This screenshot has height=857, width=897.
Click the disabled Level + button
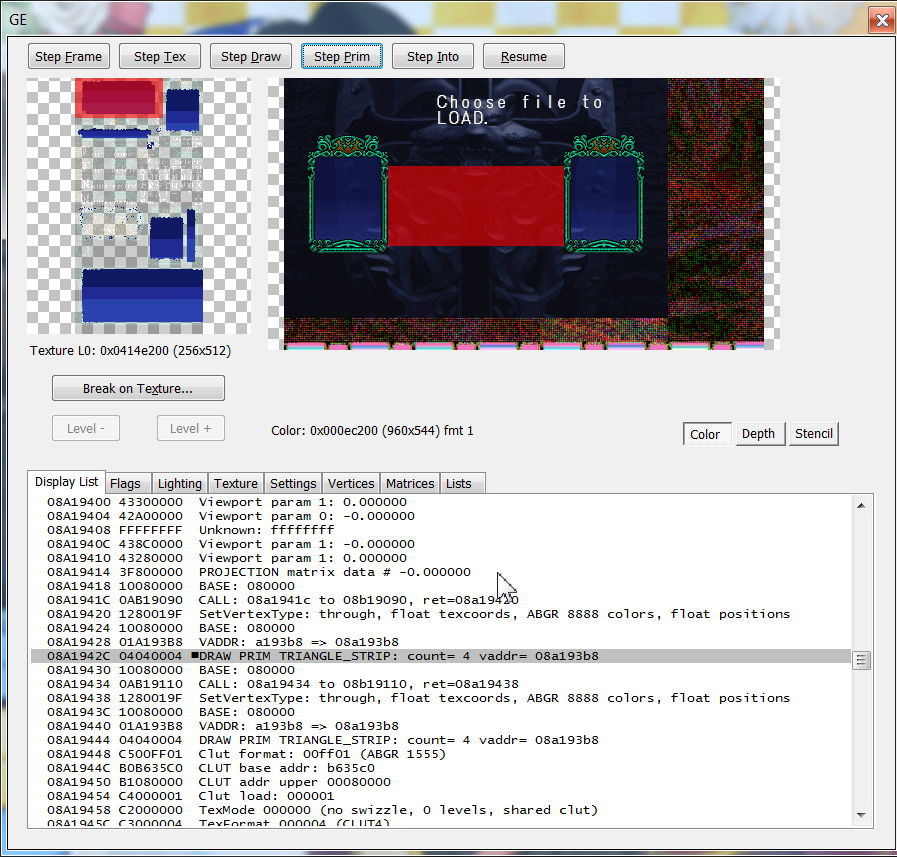190,428
